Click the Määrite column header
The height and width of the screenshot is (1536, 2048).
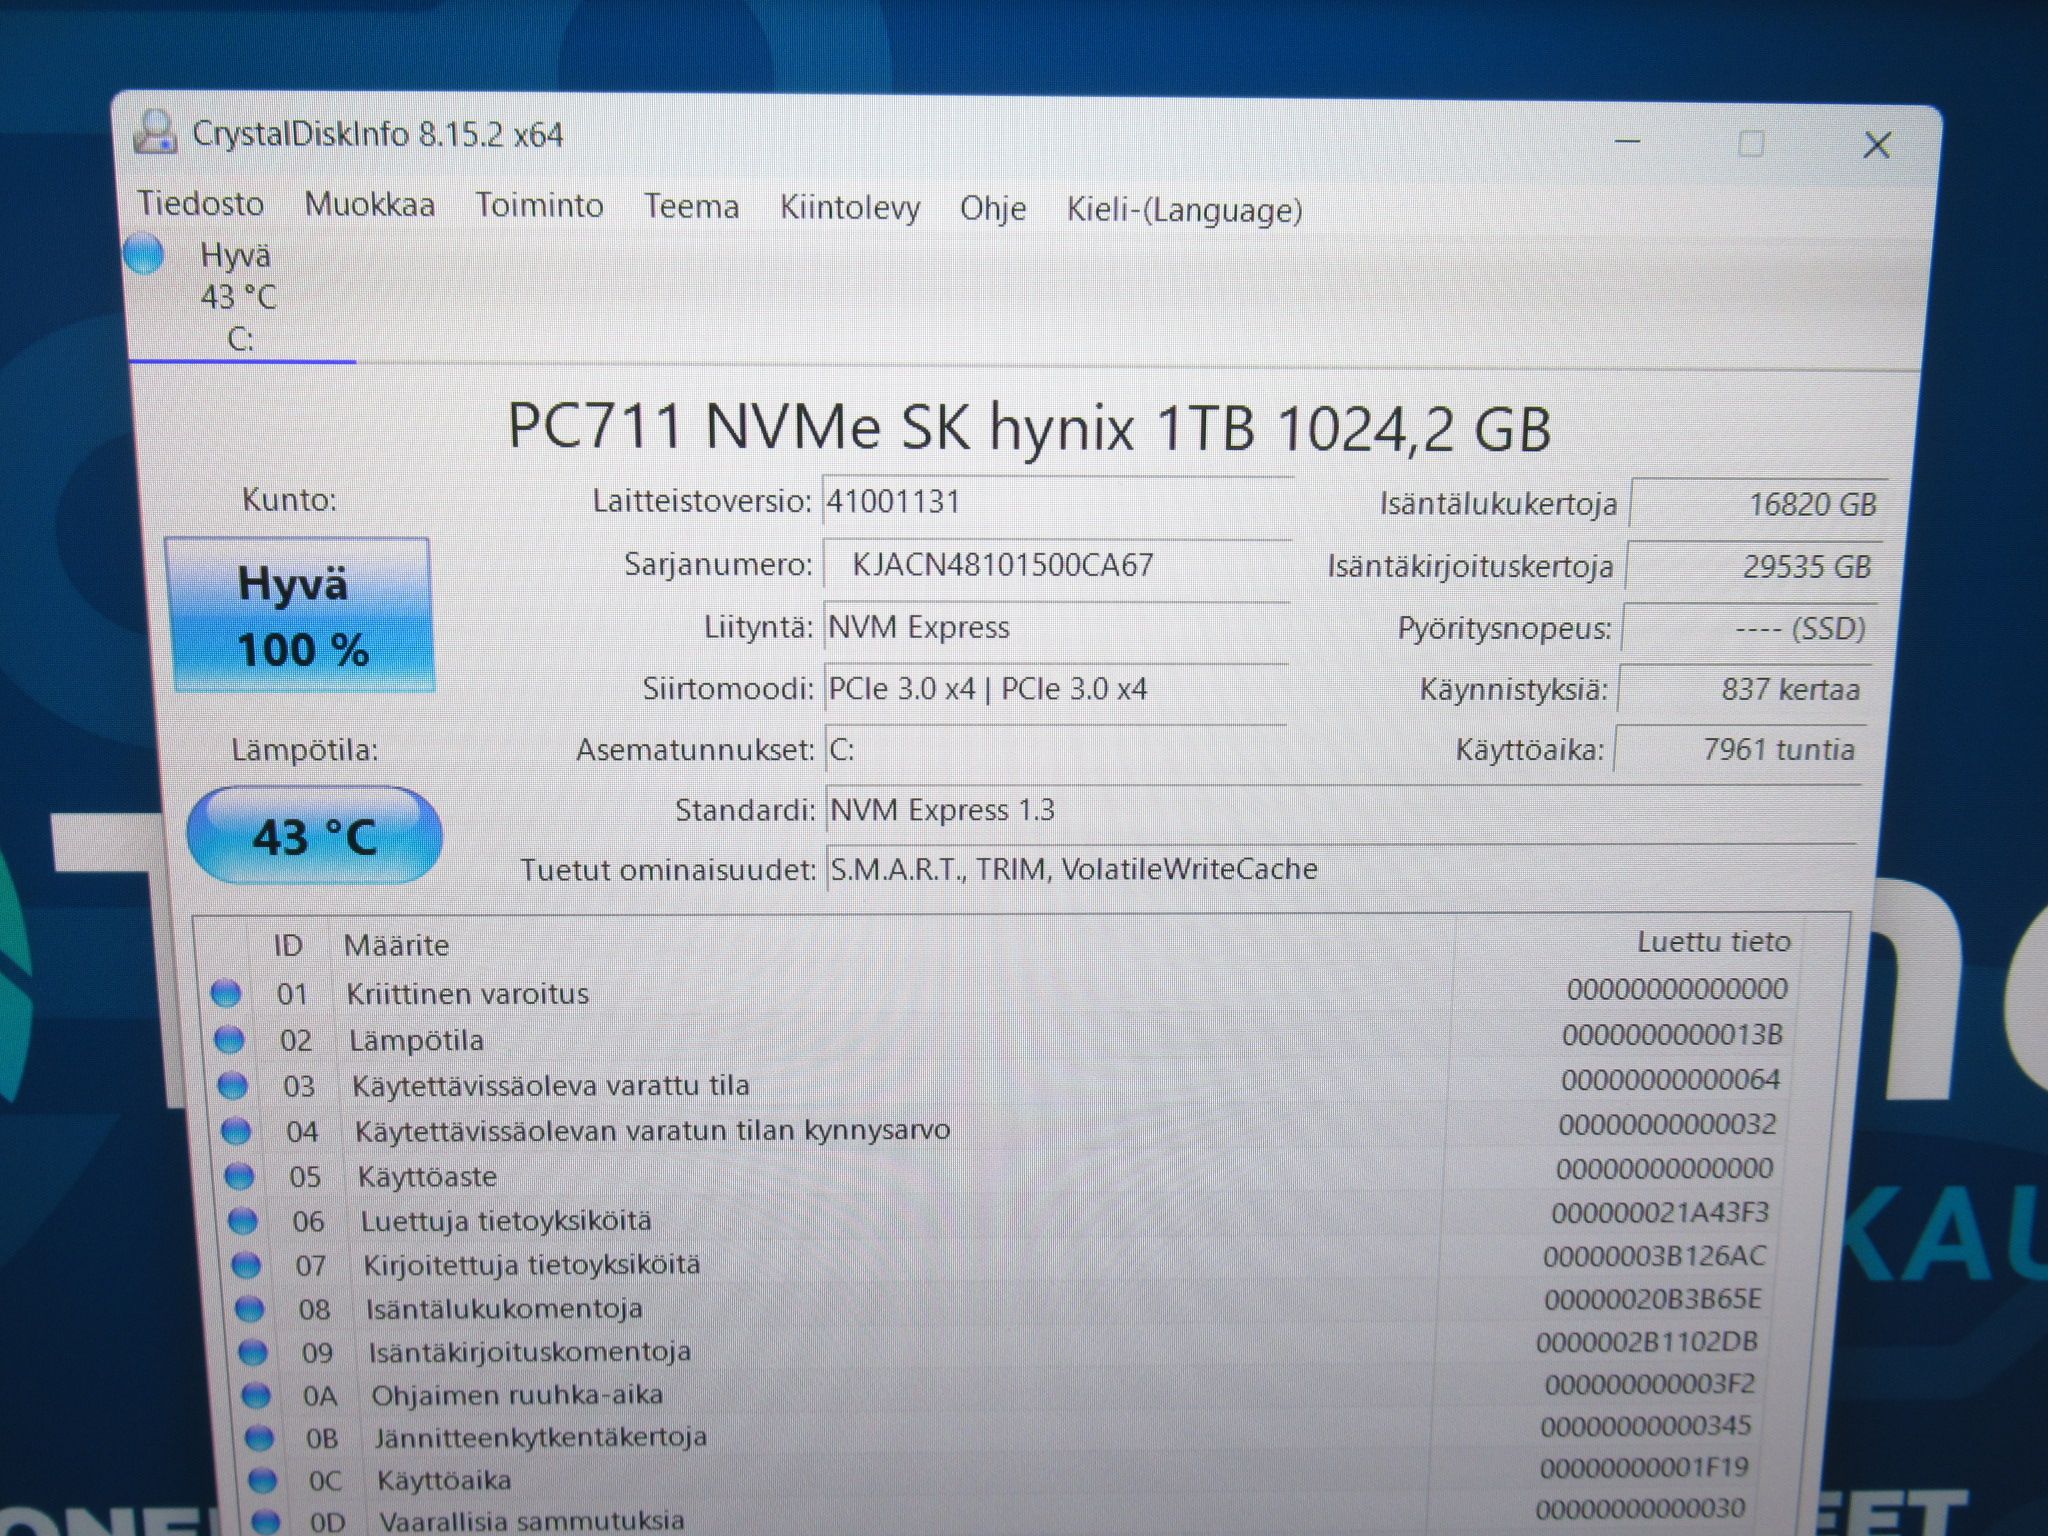click(396, 945)
